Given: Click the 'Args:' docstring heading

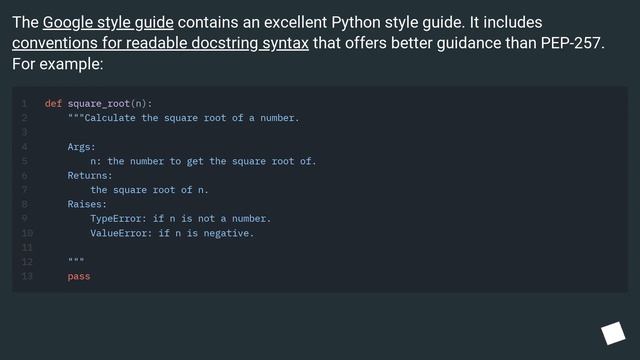Looking at the screenshot, I should click(x=81, y=147).
